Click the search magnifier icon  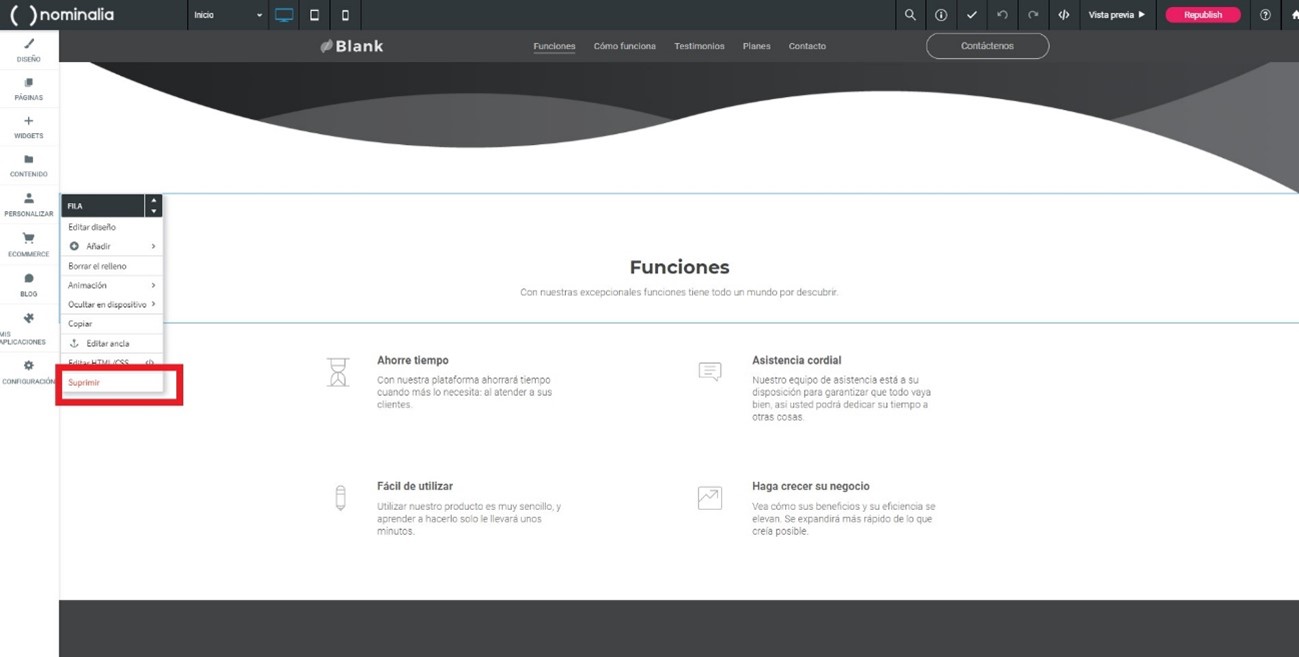pos(909,15)
